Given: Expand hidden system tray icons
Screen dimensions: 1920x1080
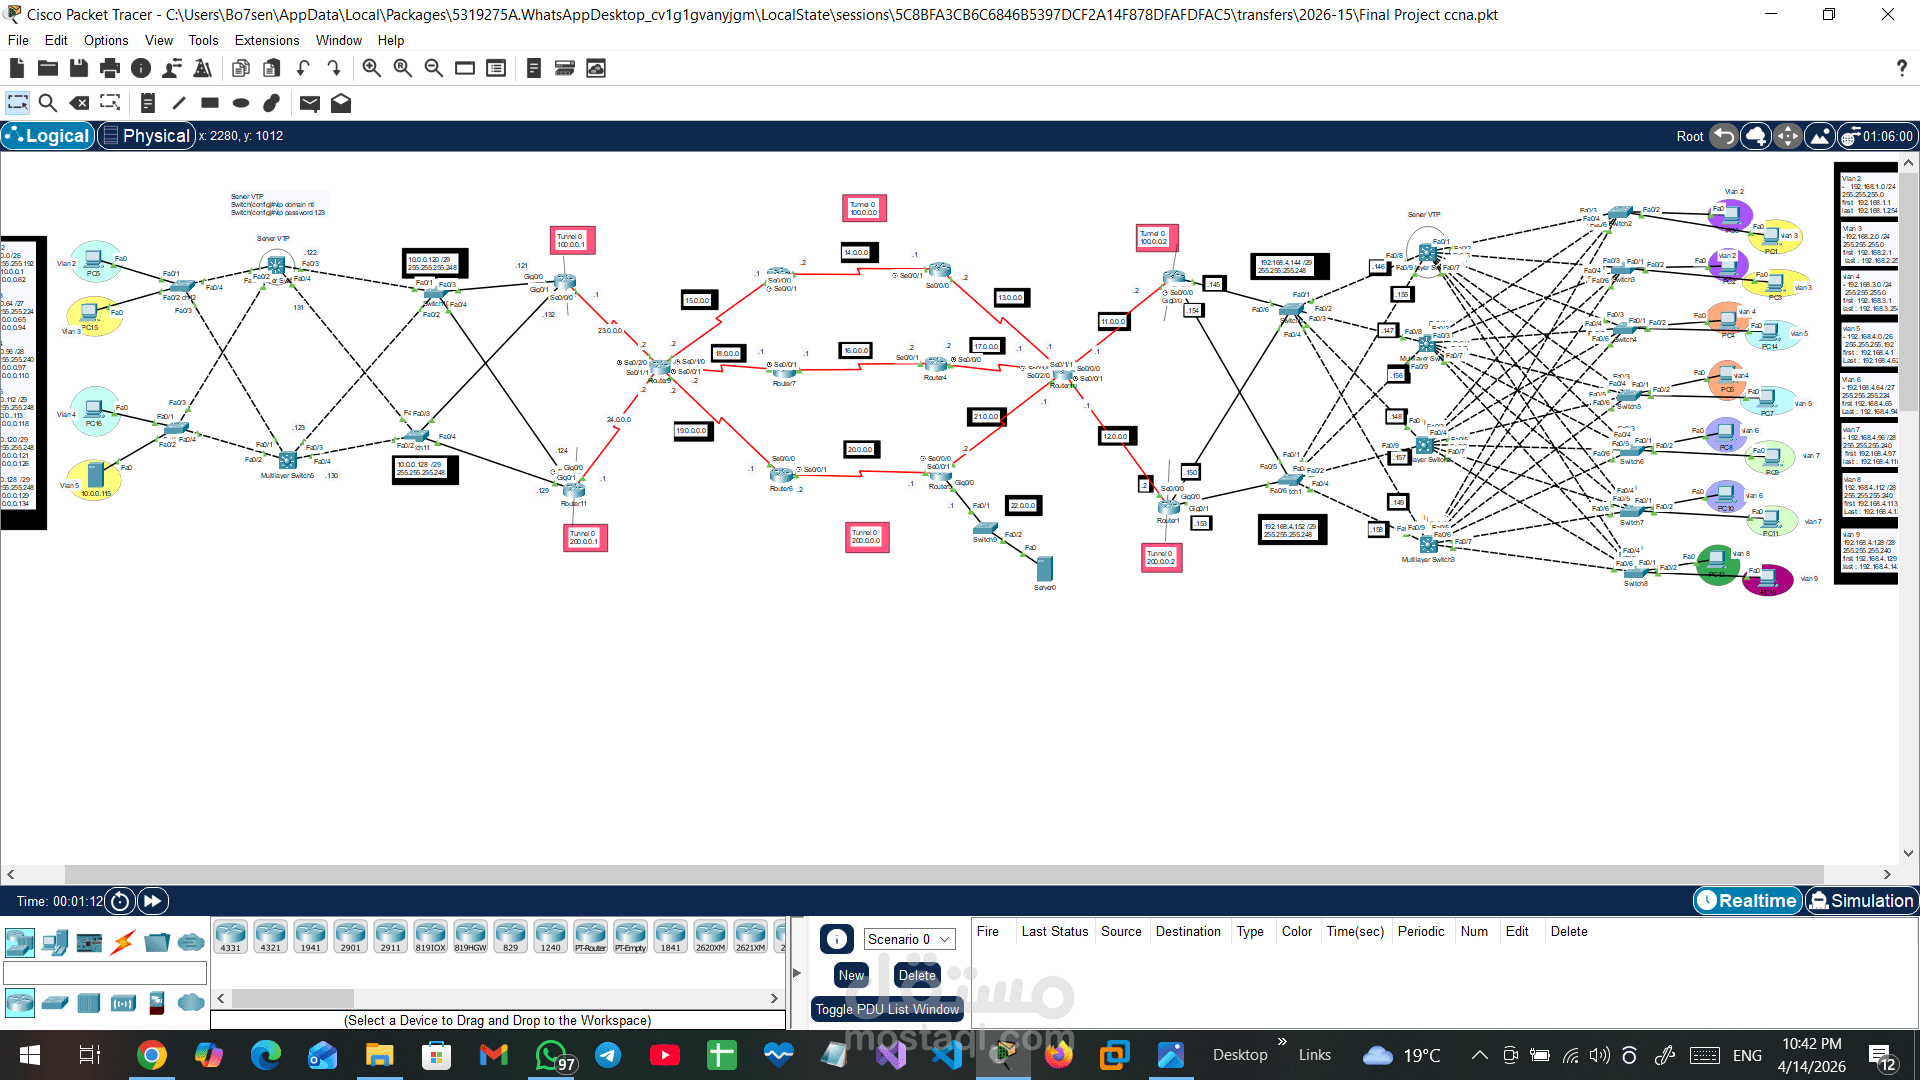Looking at the screenshot, I should click(x=1478, y=1055).
